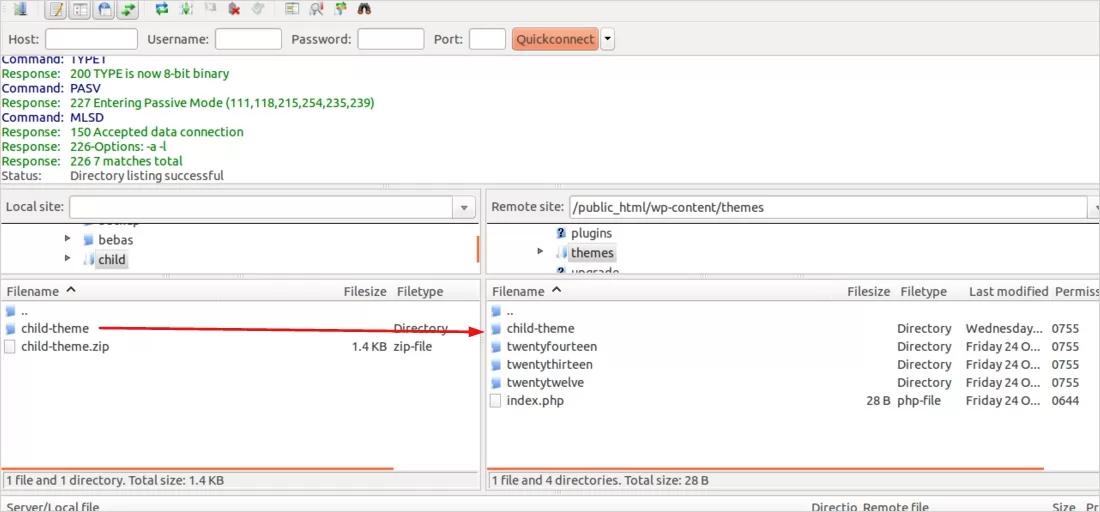Open the Site Manager icon
This screenshot has height=512, width=1100.
point(19,10)
